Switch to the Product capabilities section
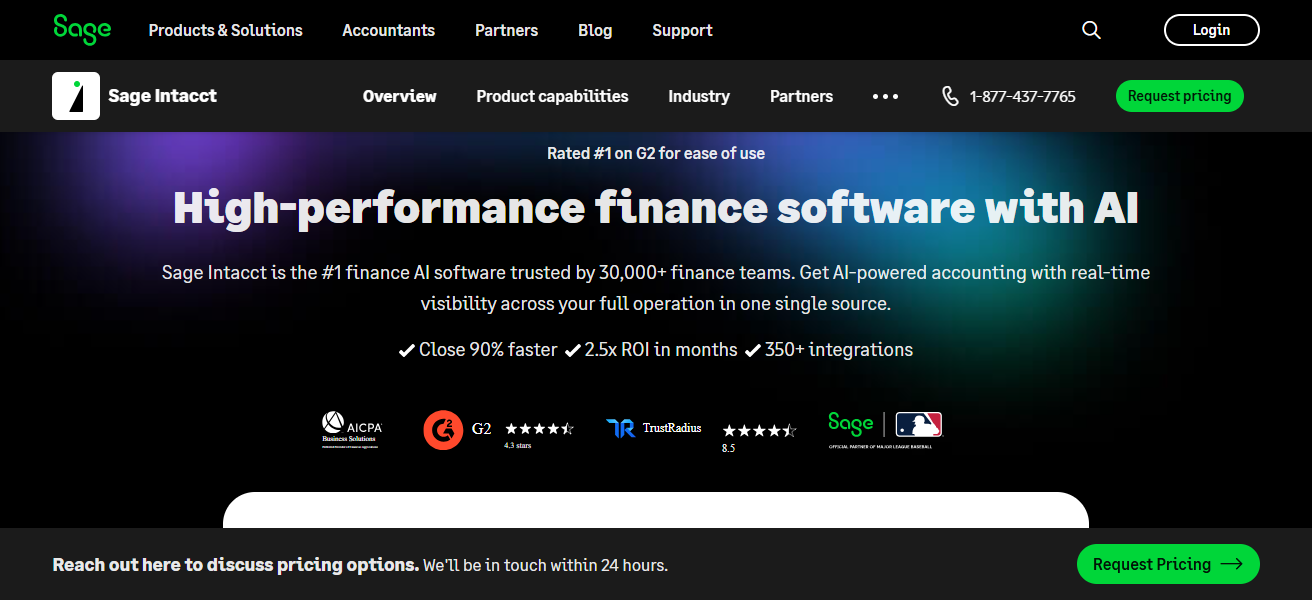The height and width of the screenshot is (600, 1312). click(552, 96)
